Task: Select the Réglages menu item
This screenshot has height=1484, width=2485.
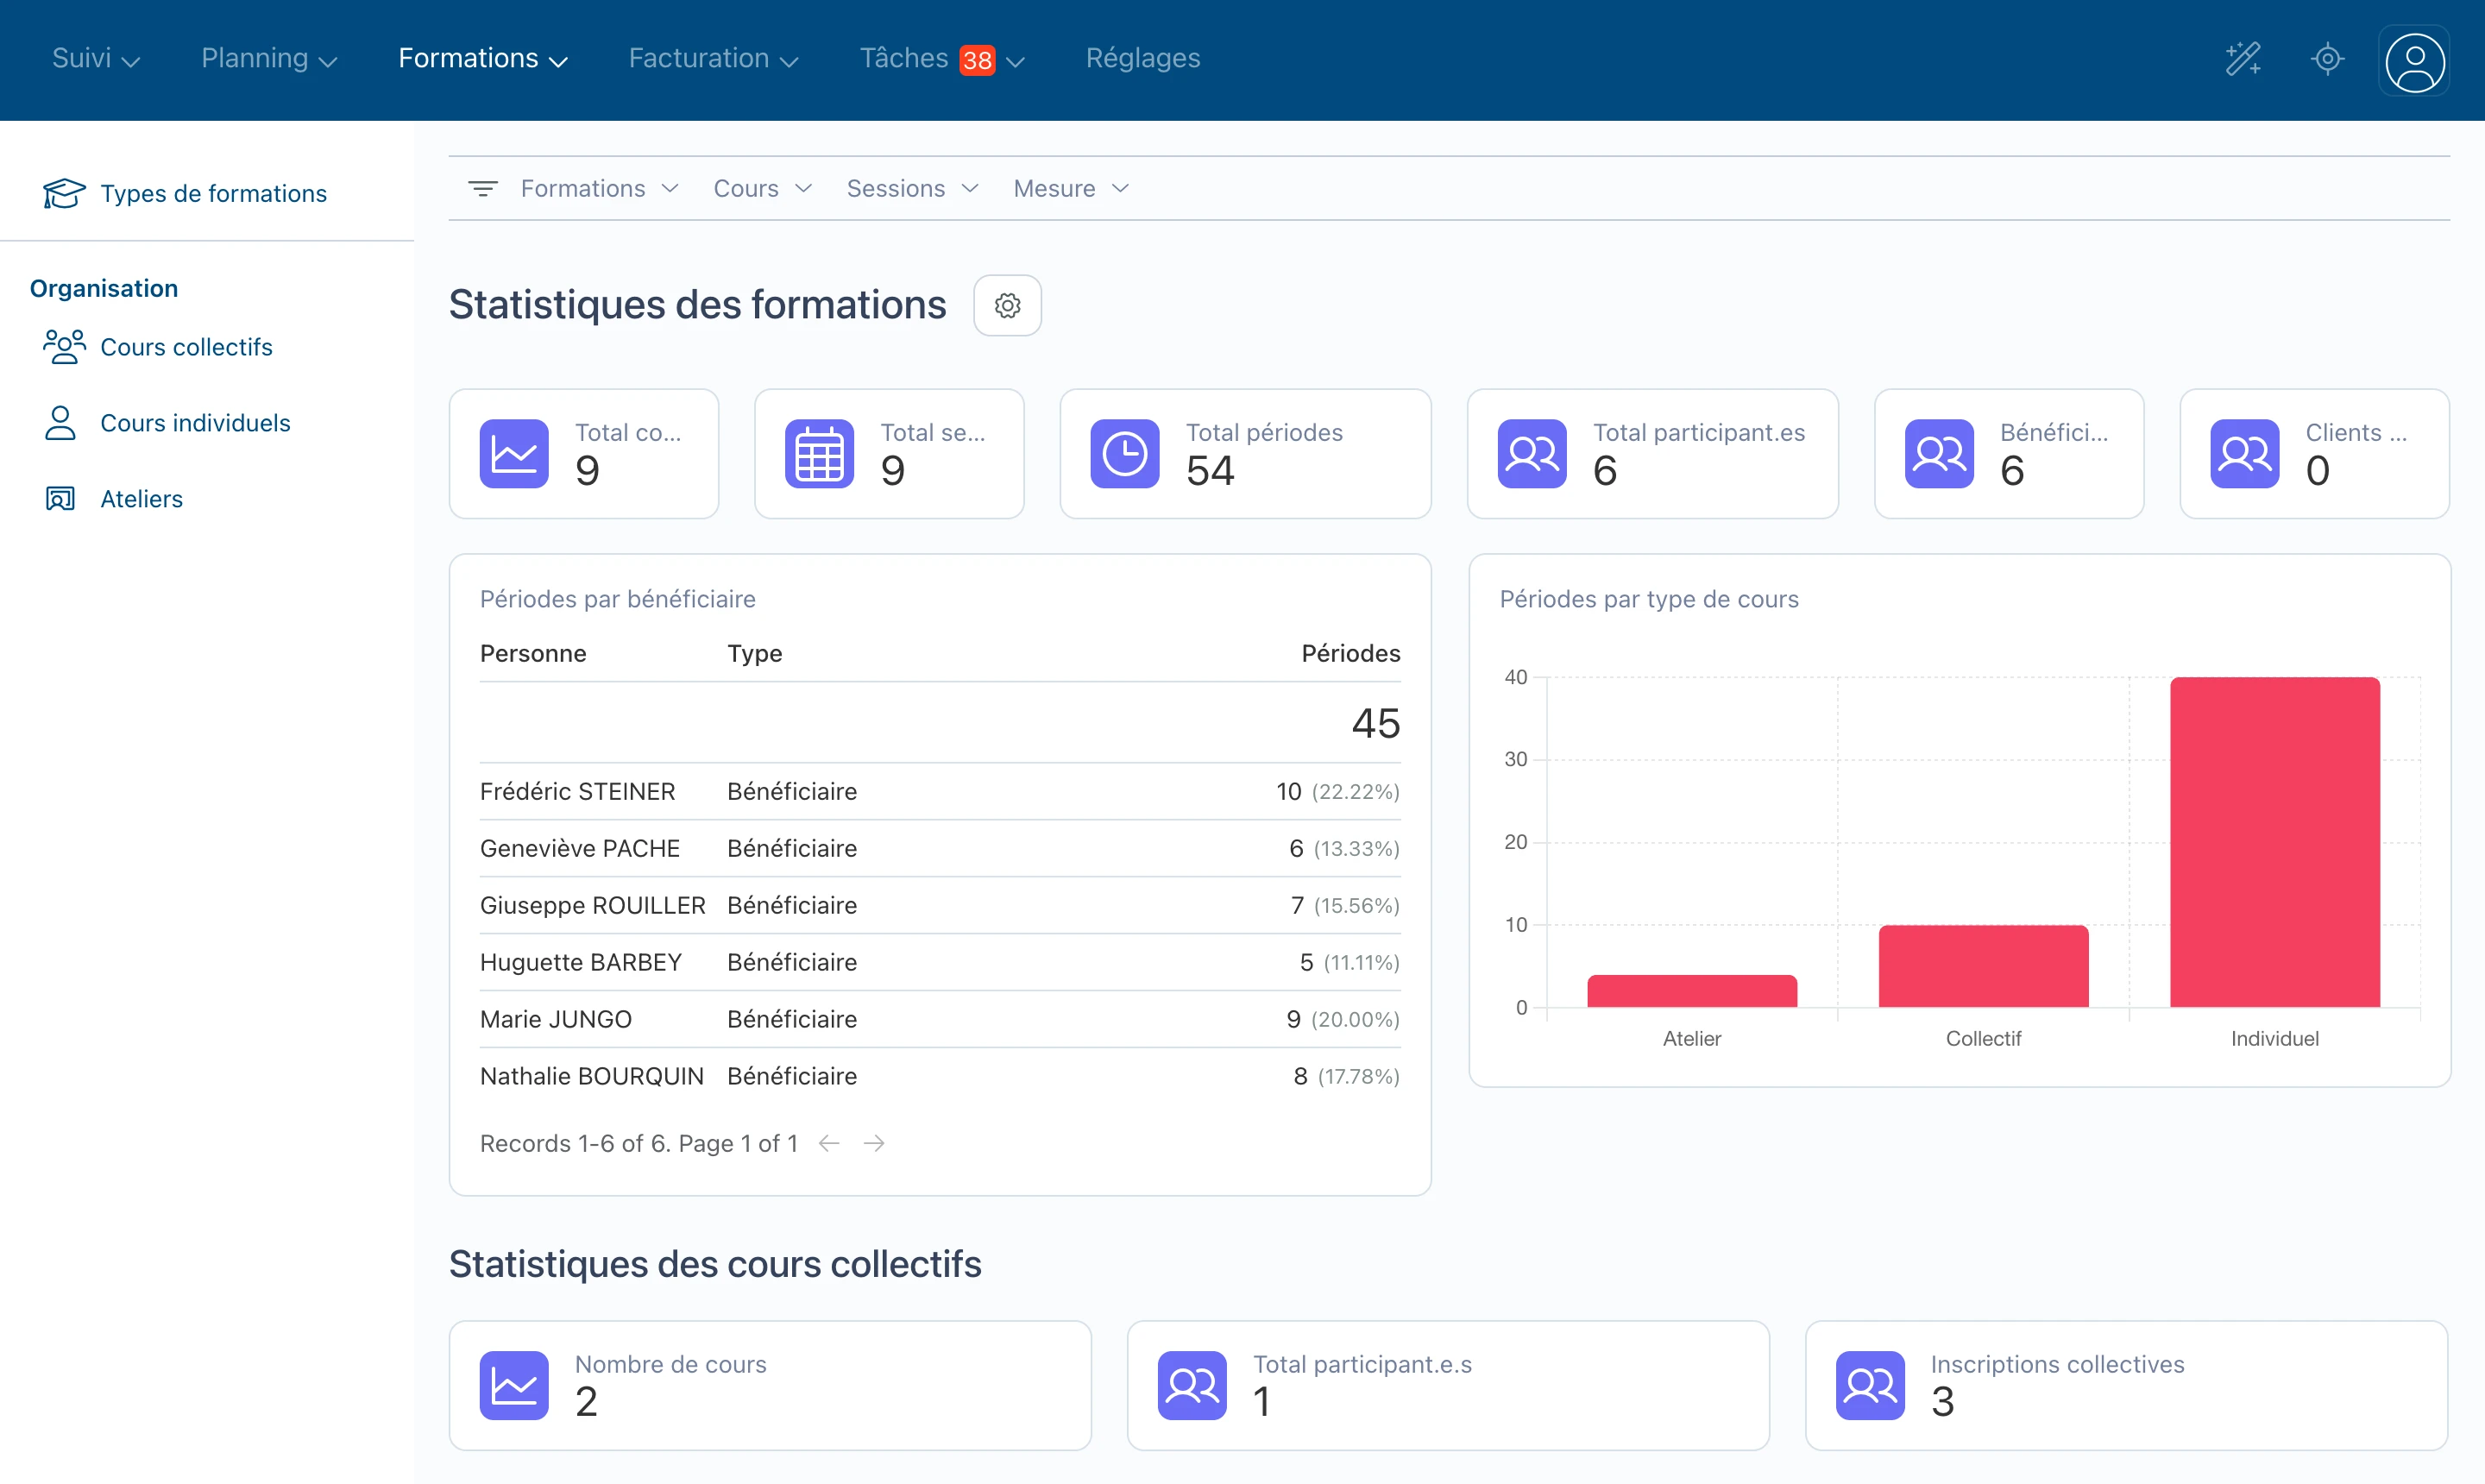Action: click(x=1143, y=58)
